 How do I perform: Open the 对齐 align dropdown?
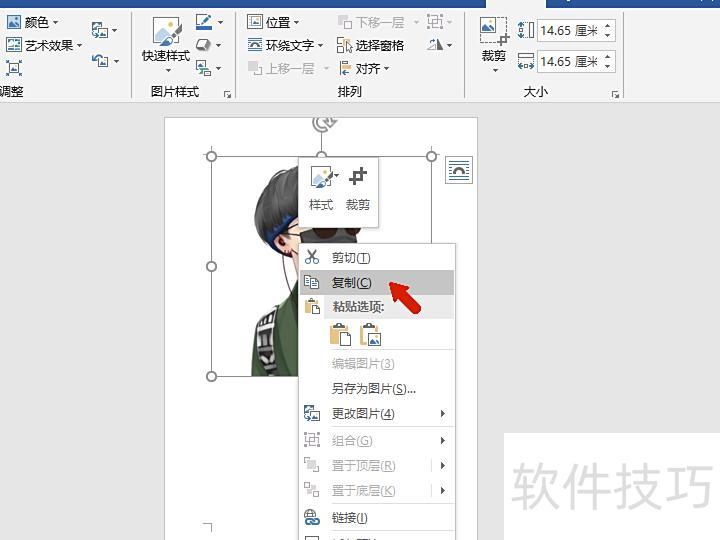coord(365,68)
